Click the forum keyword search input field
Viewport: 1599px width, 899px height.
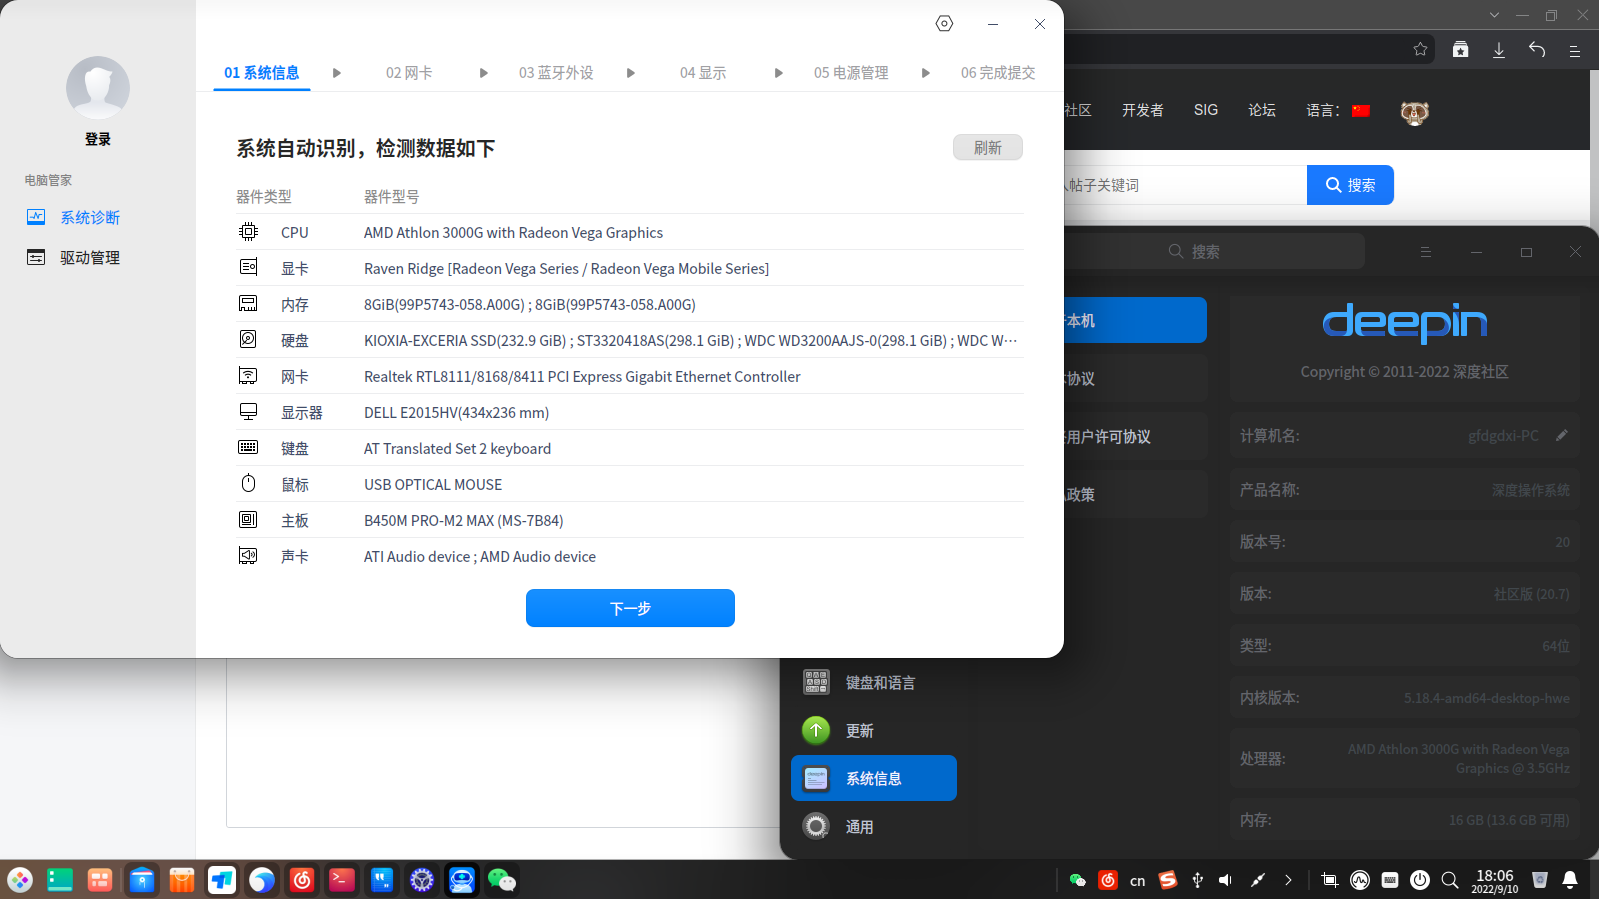tap(1185, 185)
